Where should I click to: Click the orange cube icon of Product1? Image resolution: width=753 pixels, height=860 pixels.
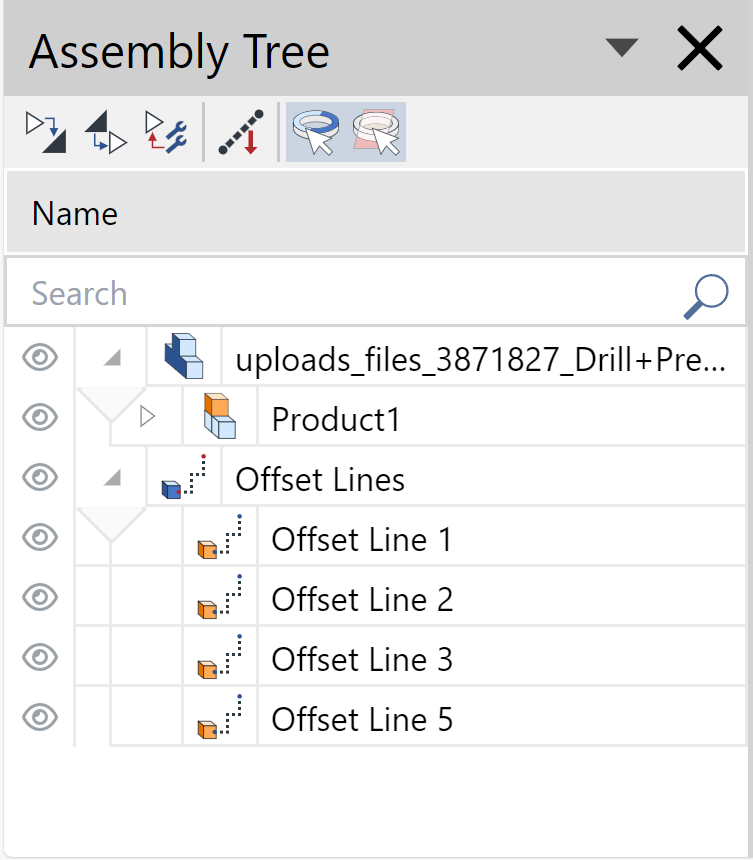[219, 416]
